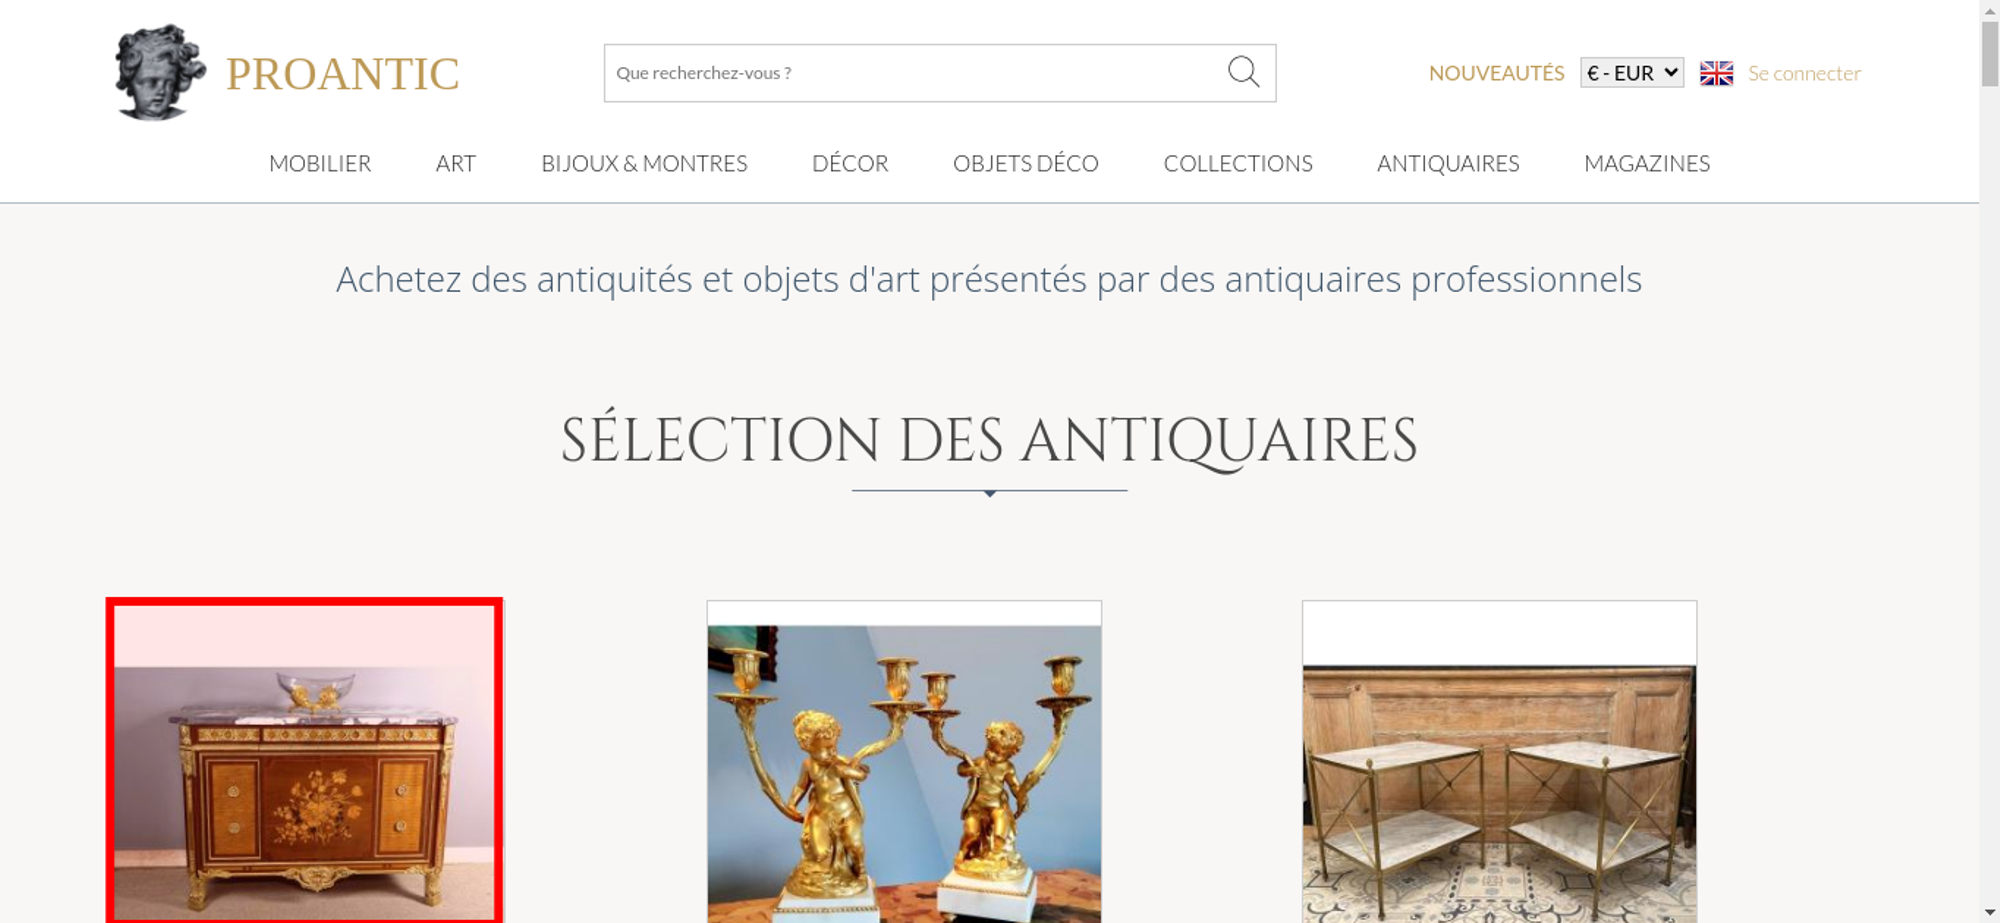Open the marquetry commode thumbnail
2000x923 pixels.
(x=304, y=761)
